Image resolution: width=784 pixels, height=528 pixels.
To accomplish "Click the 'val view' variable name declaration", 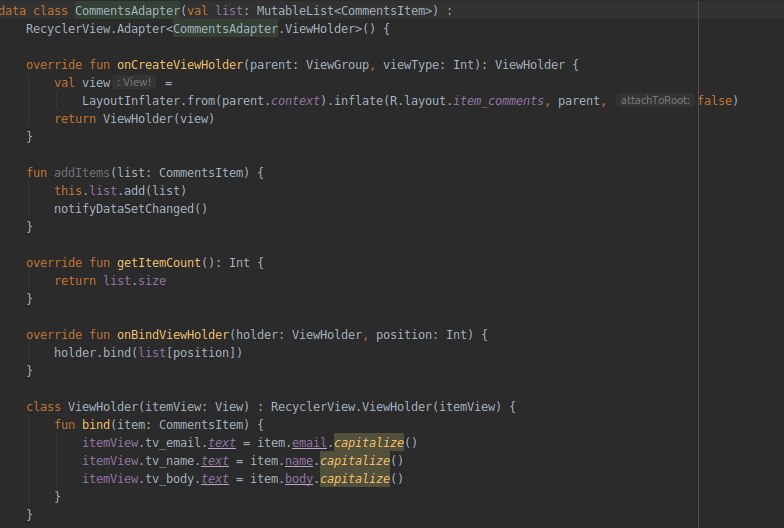I will pyautogui.click(x=96, y=82).
